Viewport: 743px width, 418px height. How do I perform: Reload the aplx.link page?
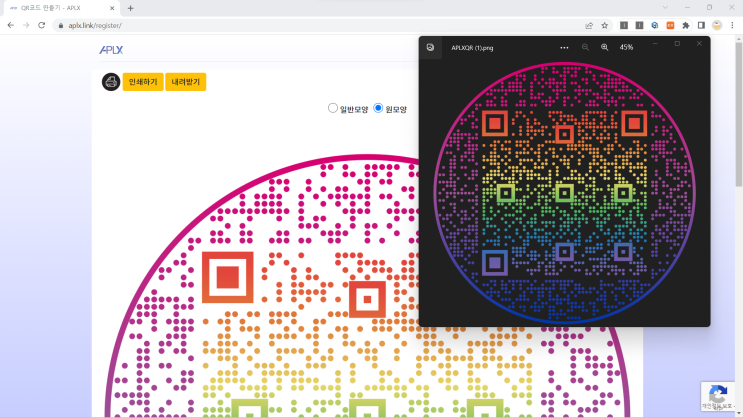pyautogui.click(x=42, y=26)
